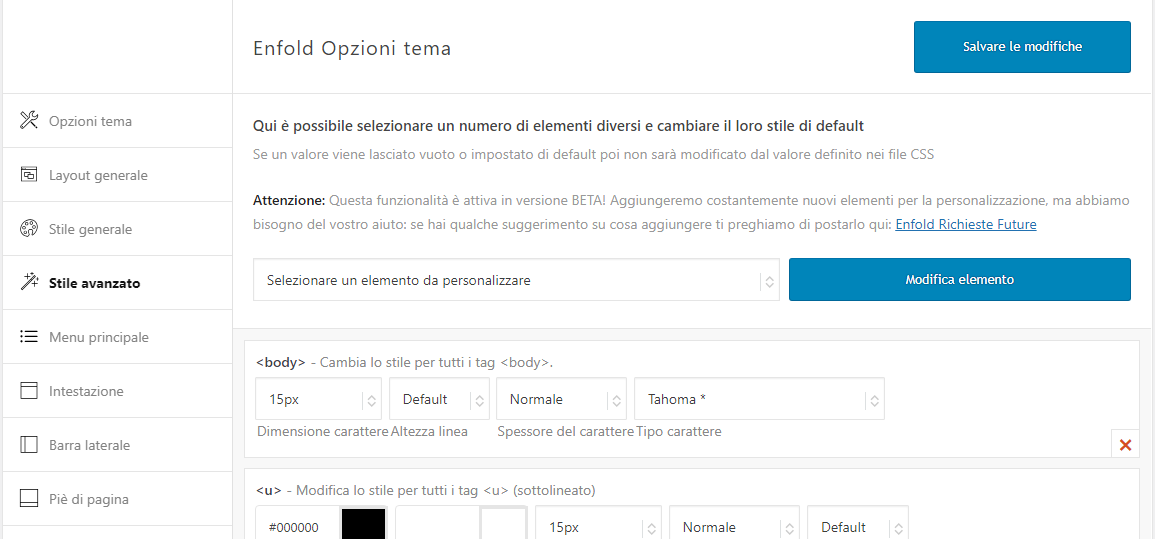This screenshot has width=1155, height=539.
Task: Click the empty white color swatch
Action: click(503, 524)
